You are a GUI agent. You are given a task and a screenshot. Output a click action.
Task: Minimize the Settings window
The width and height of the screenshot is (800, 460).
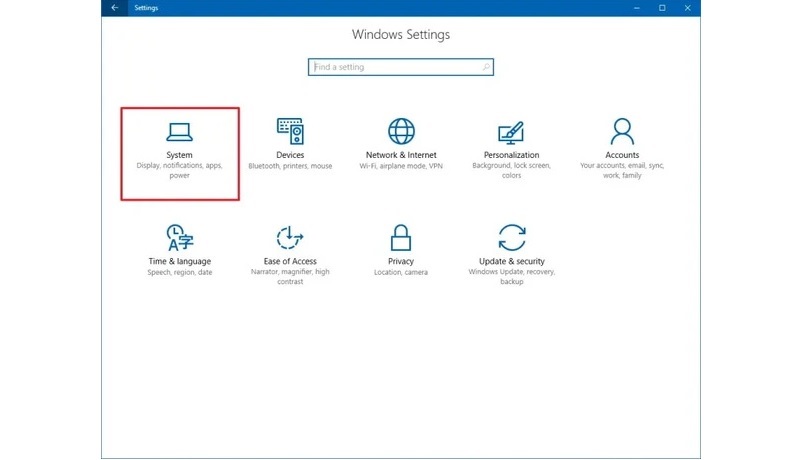click(637, 8)
